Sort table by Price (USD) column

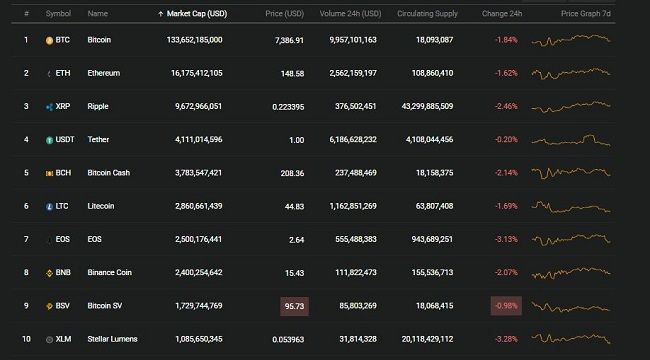tap(285, 14)
